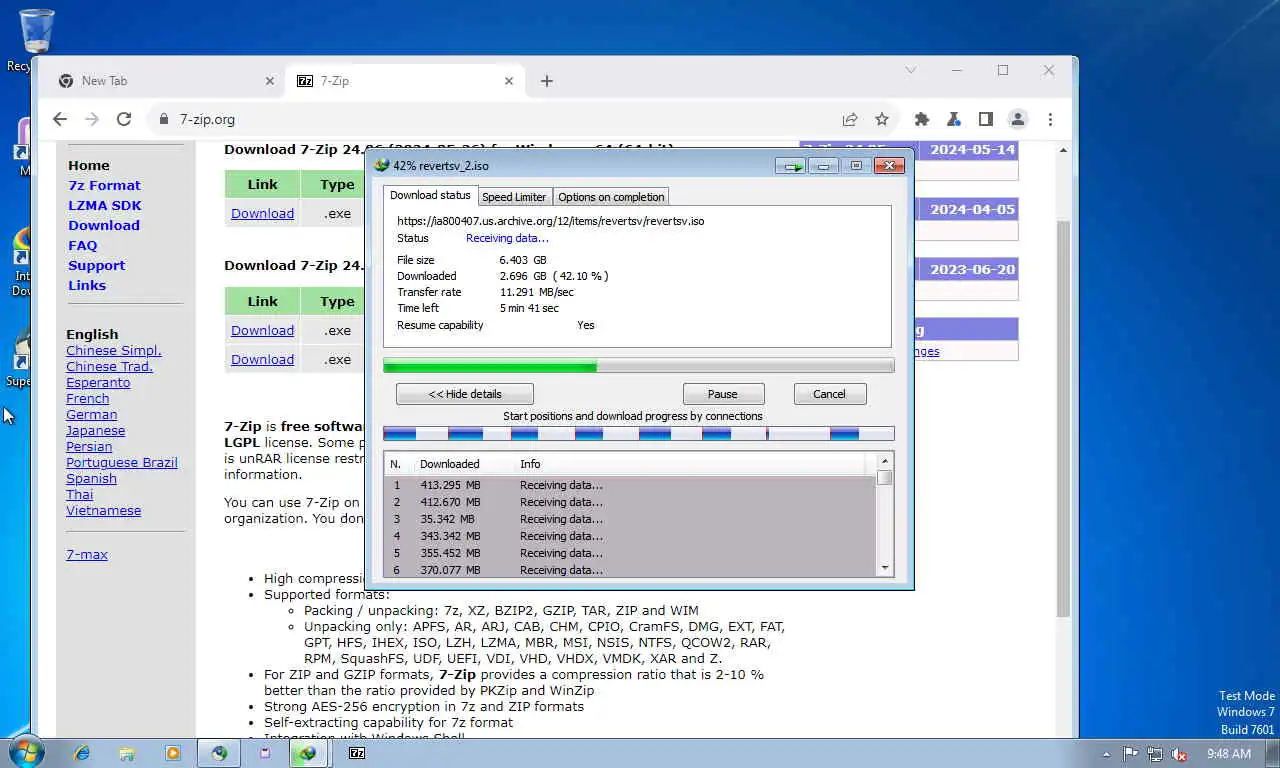Click the muted volume tray icon
The height and width of the screenshot is (768, 1280).
(x=1179, y=754)
